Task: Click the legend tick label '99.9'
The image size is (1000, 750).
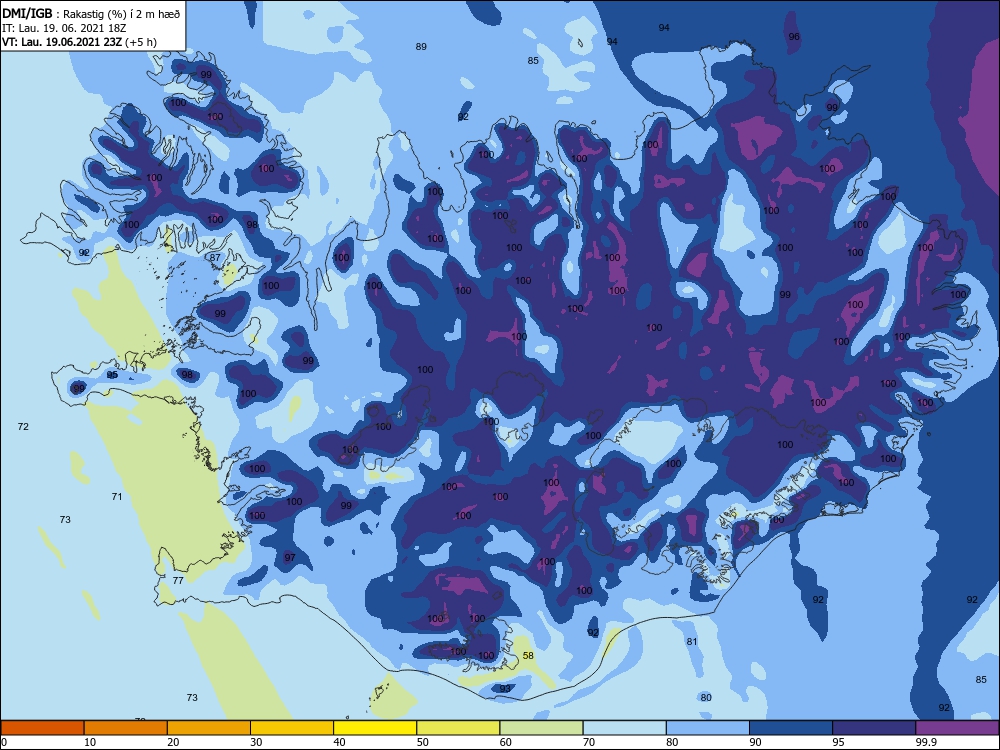Action: pyautogui.click(x=926, y=742)
